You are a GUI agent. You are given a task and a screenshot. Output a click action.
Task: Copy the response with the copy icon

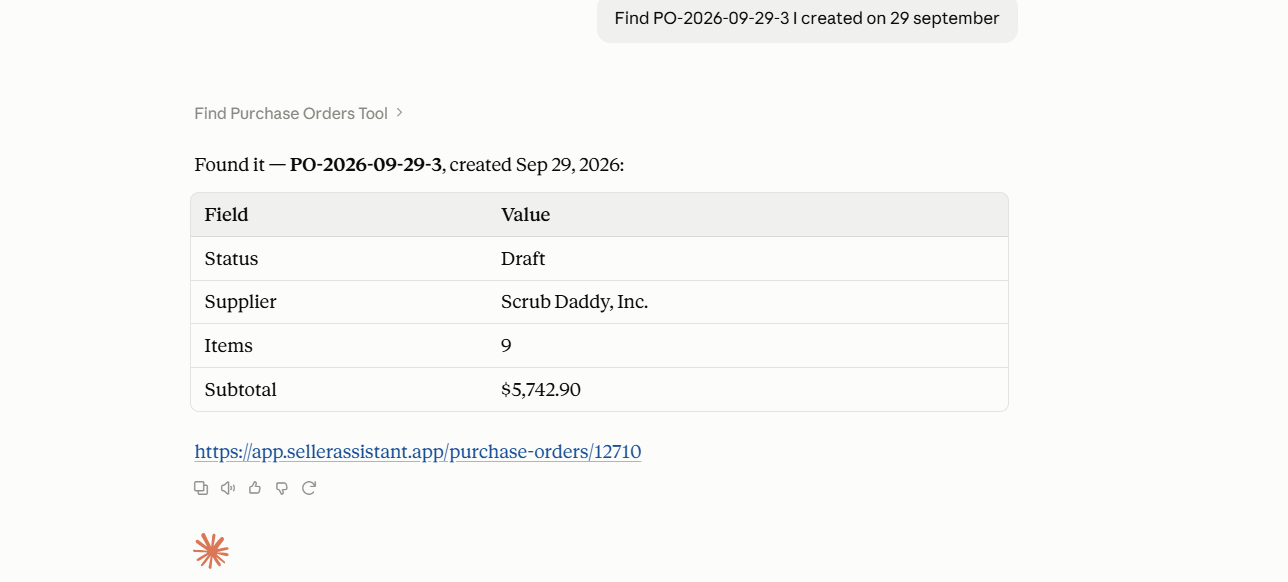(x=201, y=488)
